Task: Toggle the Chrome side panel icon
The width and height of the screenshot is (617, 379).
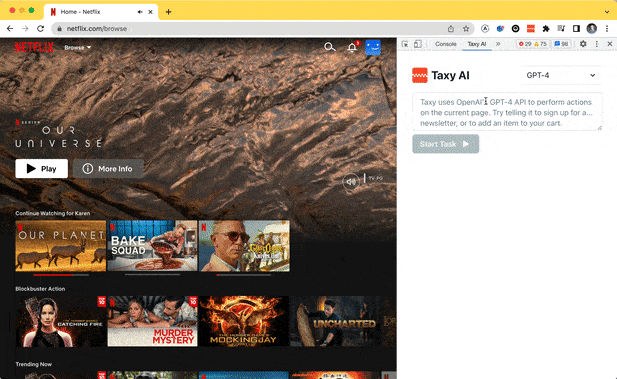Action: (576, 28)
